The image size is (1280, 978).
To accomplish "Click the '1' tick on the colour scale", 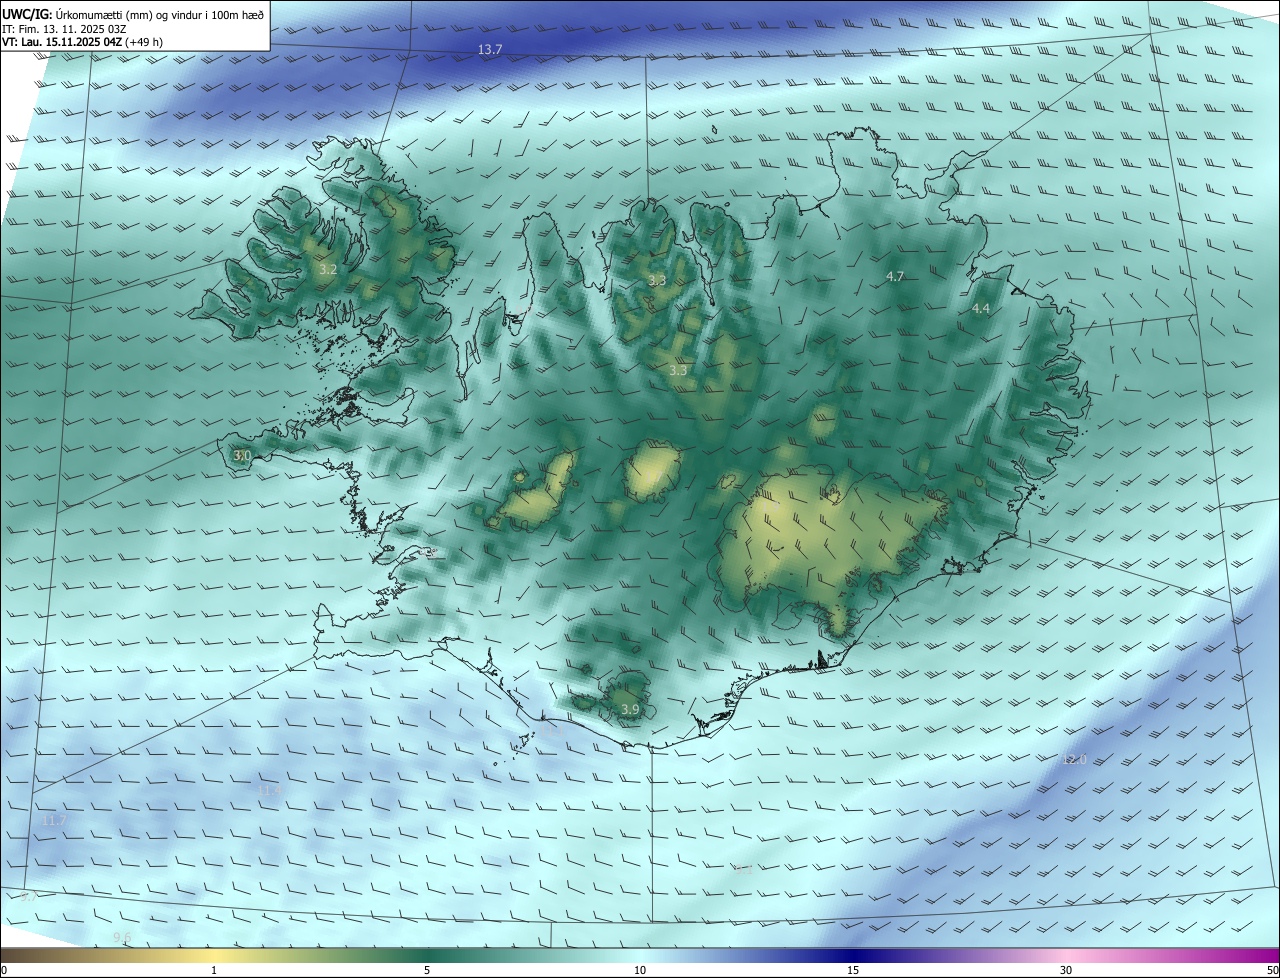I will pos(214,971).
